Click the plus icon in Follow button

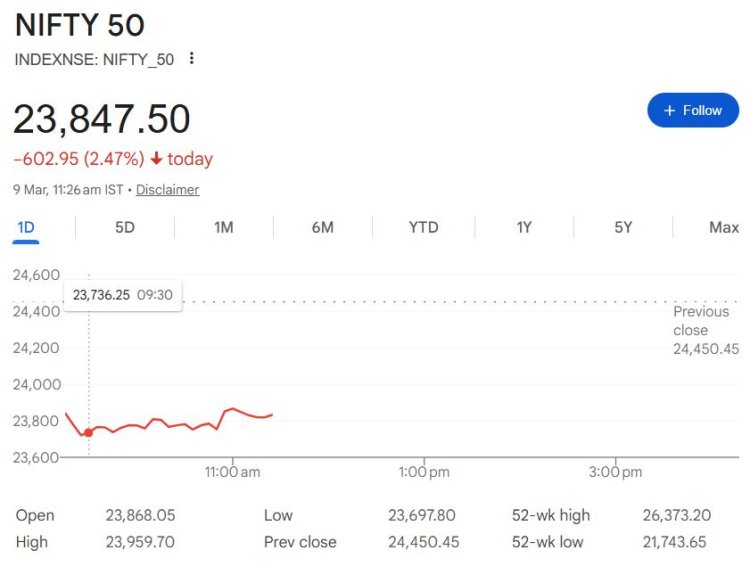[x=670, y=110]
